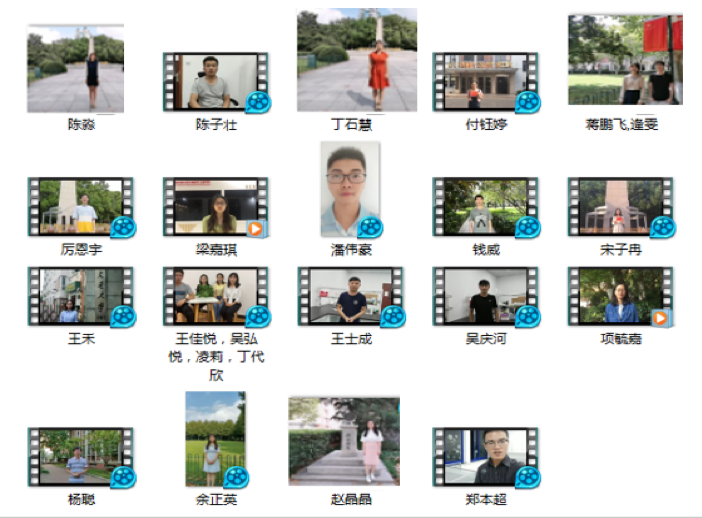Image resolution: width=702 pixels, height=518 pixels.
Task: Click the film reel badge on 杨聪 video
Action: [122, 477]
